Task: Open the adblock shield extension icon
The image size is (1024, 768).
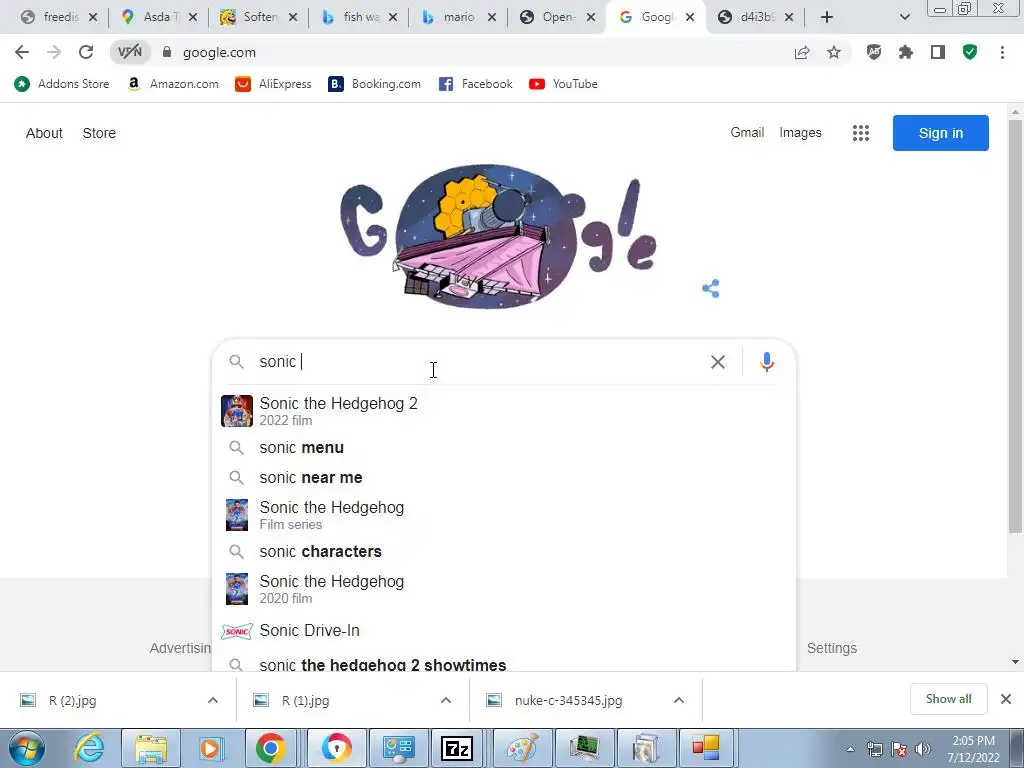Action: pos(874,52)
